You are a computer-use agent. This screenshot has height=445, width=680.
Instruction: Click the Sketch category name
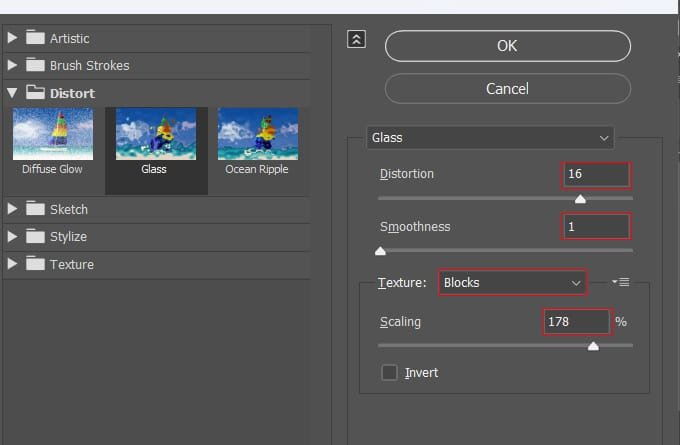69,209
